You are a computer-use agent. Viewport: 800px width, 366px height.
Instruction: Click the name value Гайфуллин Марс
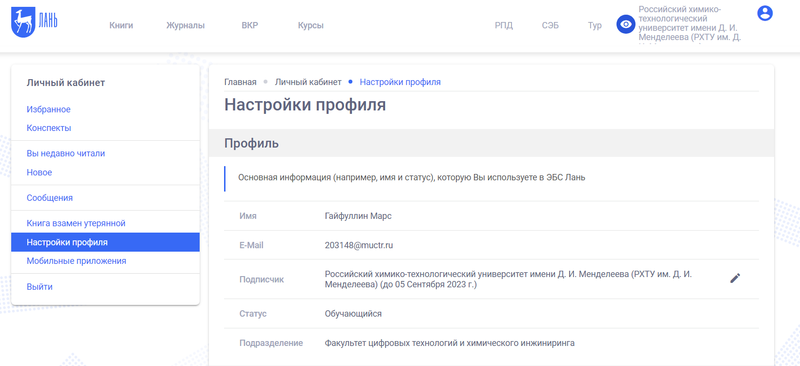coord(358,216)
